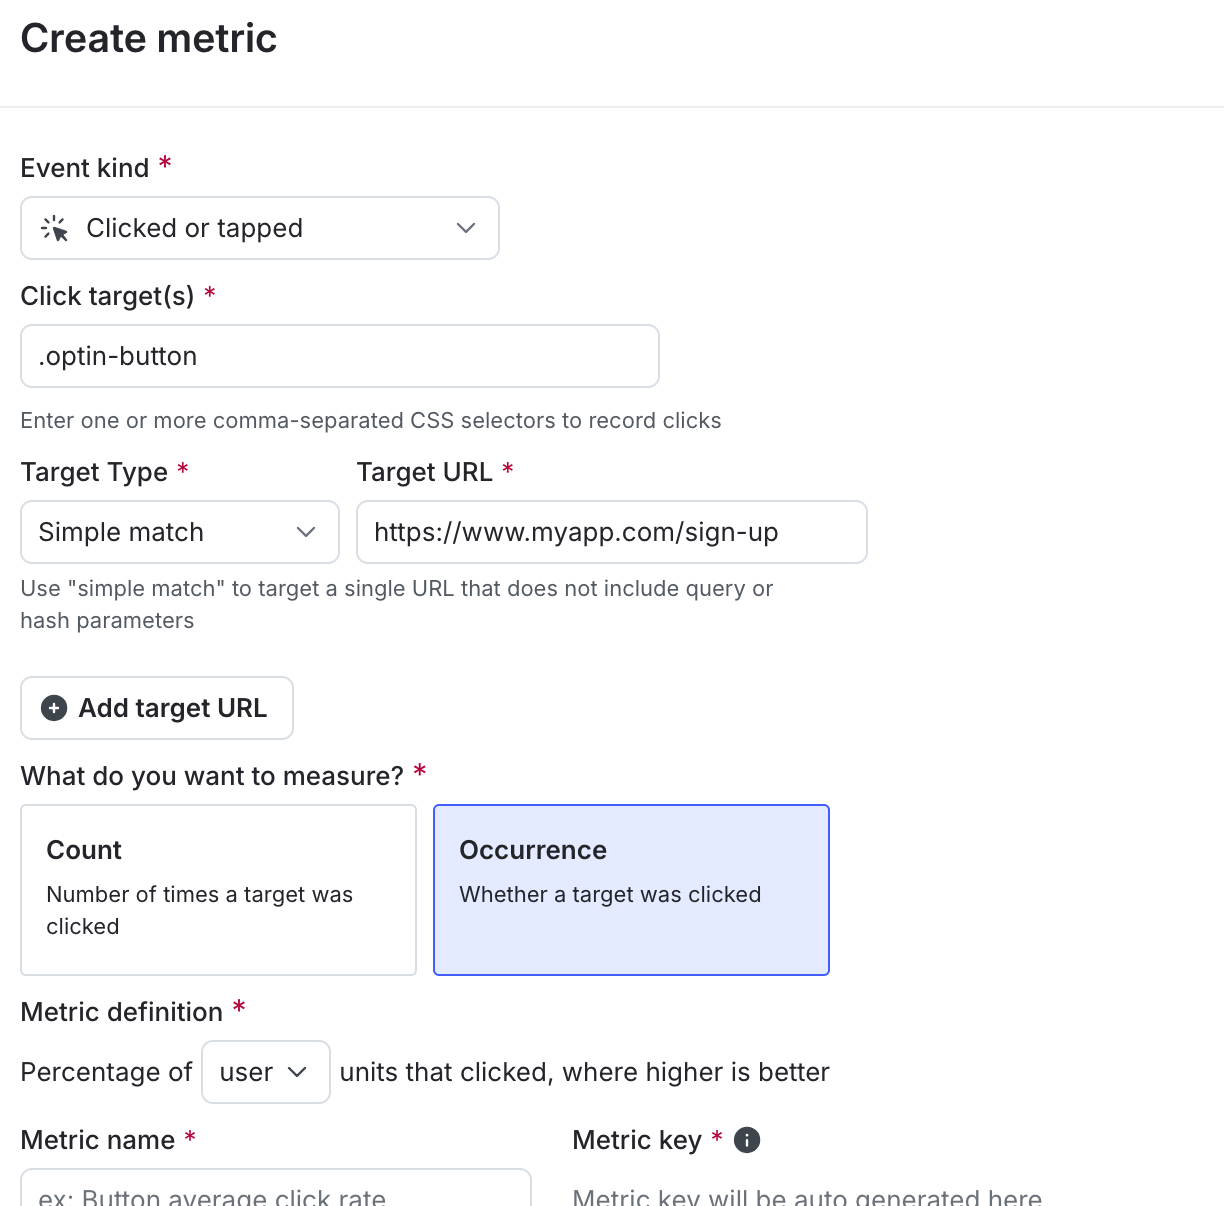Select the Occurrence measurement card
1224x1206 pixels.
coord(630,889)
